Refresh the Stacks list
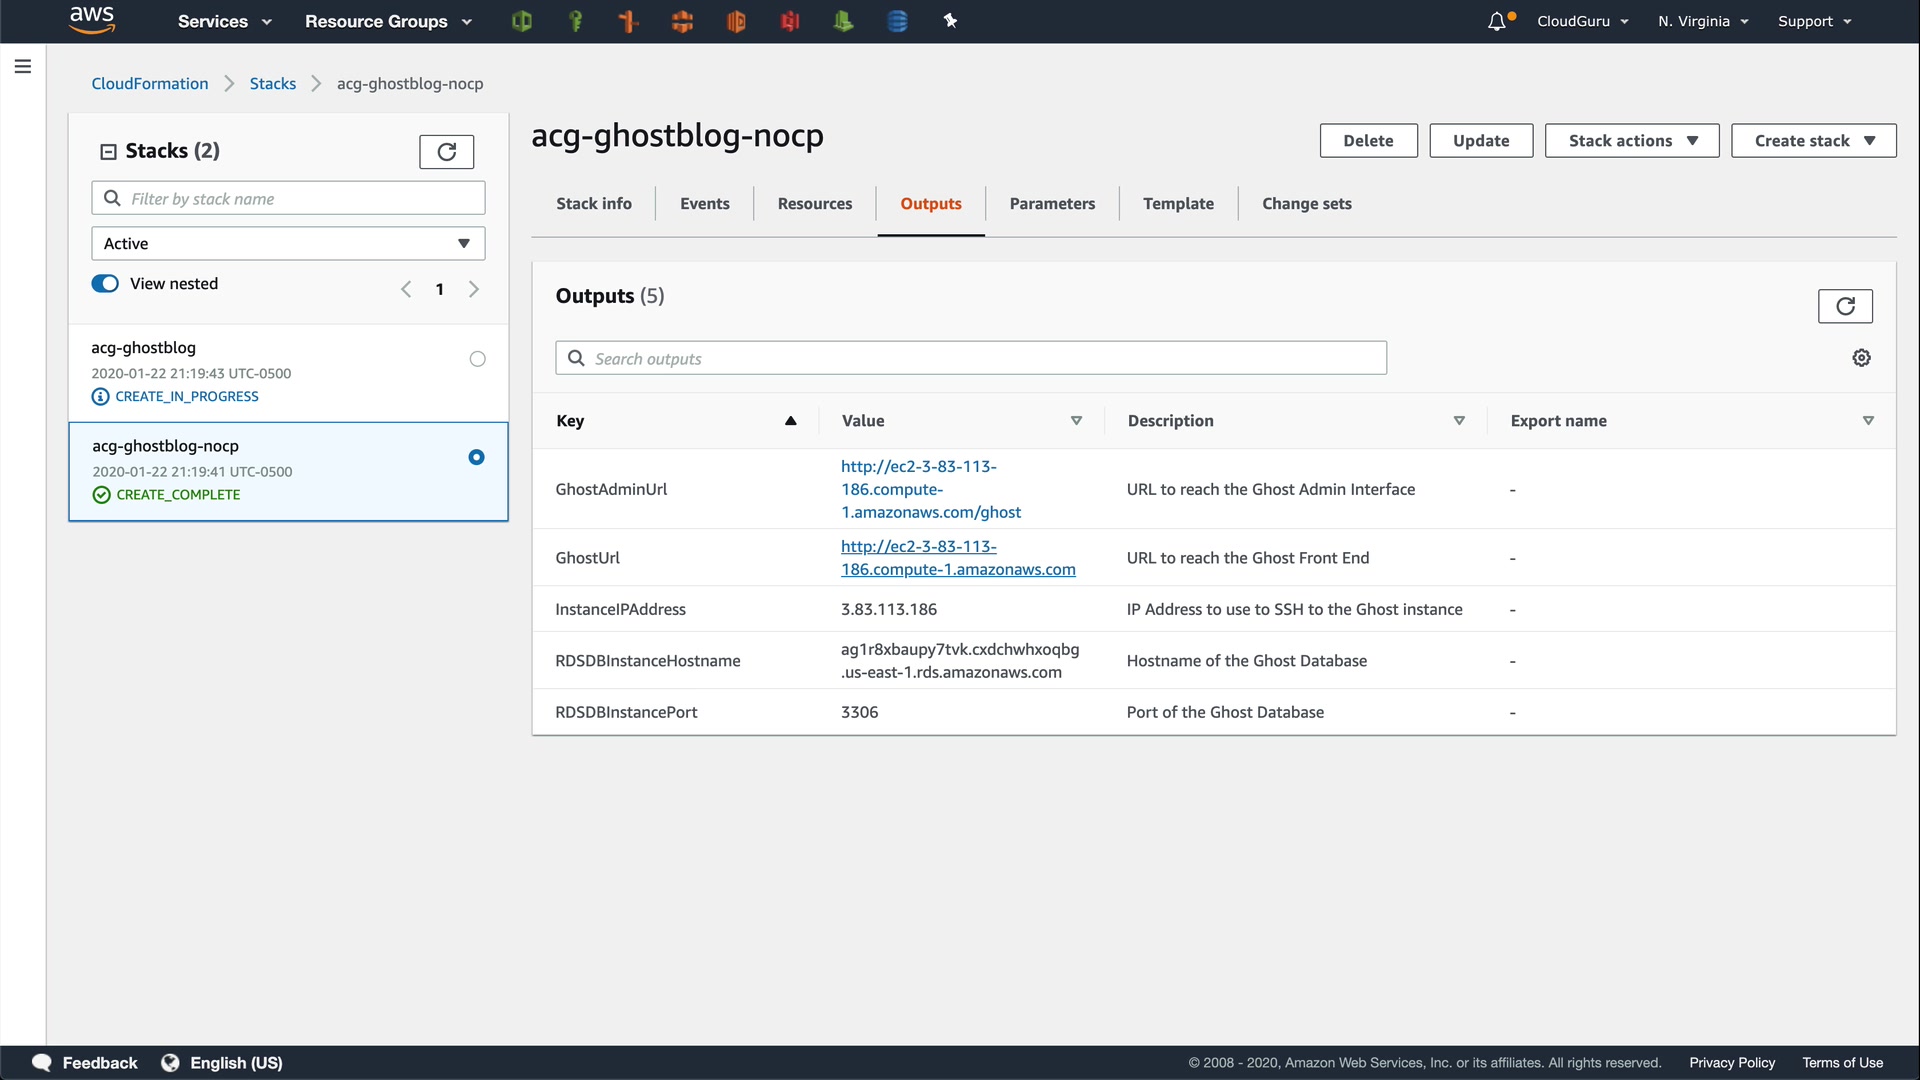1920x1080 pixels. [x=446, y=152]
